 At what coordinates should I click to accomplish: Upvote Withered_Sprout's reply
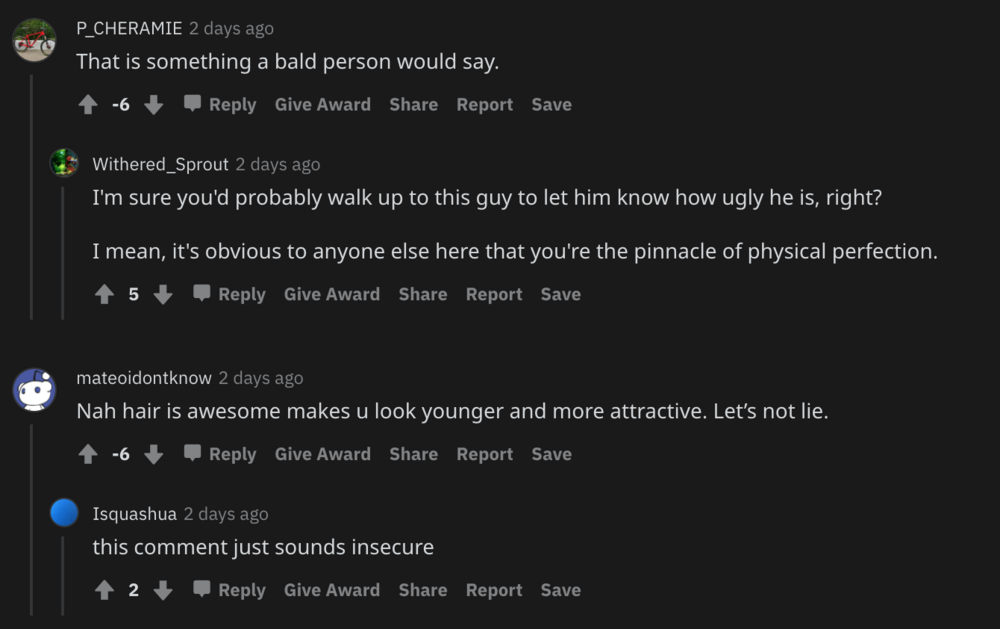tap(104, 295)
